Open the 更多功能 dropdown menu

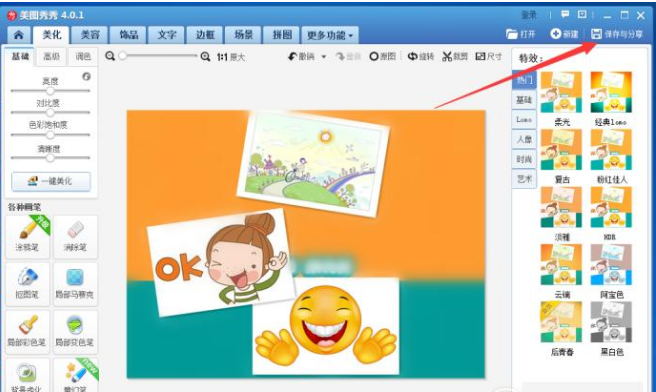330,35
